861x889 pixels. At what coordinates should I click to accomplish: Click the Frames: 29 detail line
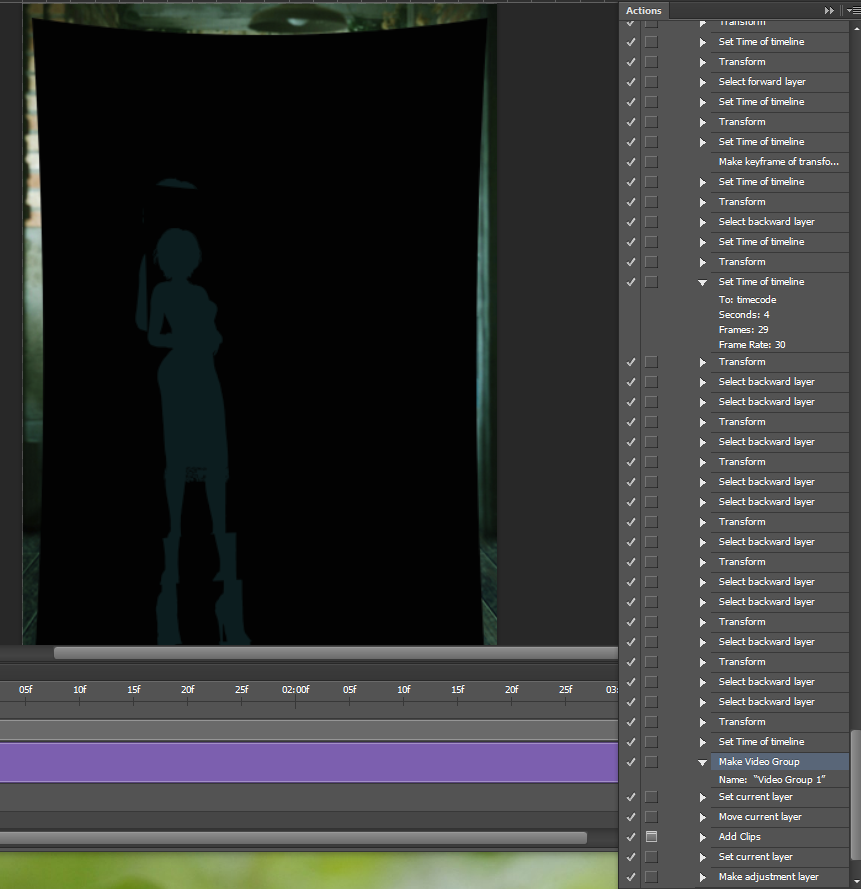743,329
